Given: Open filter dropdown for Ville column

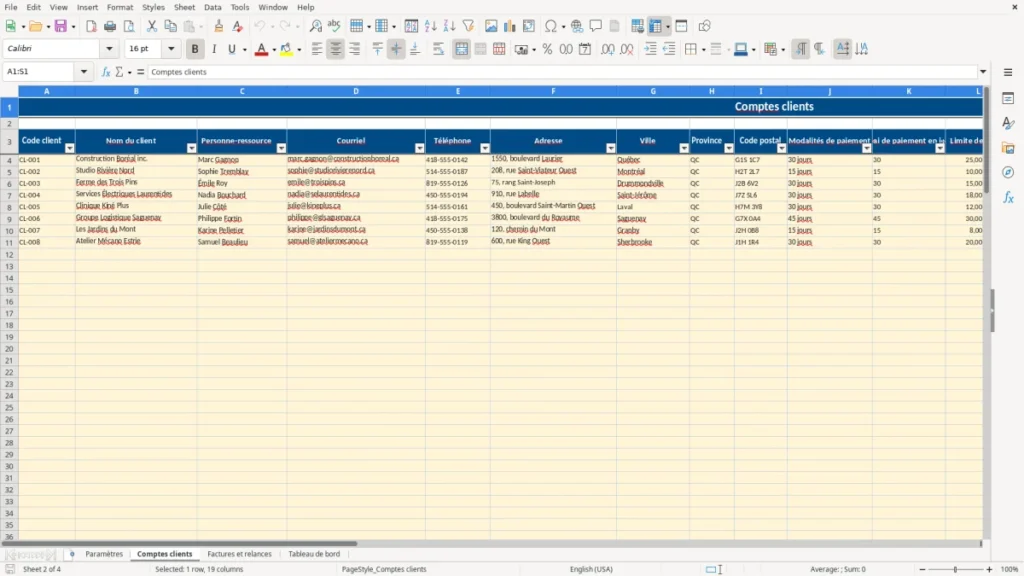Looking at the screenshot, I should (684, 148).
